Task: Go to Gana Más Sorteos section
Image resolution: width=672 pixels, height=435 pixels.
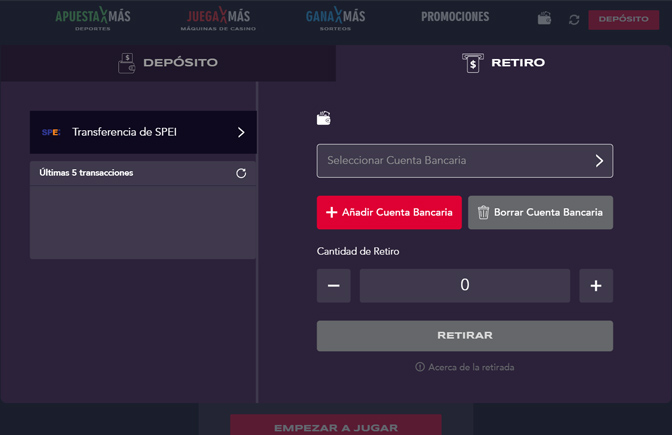Action: [x=336, y=18]
